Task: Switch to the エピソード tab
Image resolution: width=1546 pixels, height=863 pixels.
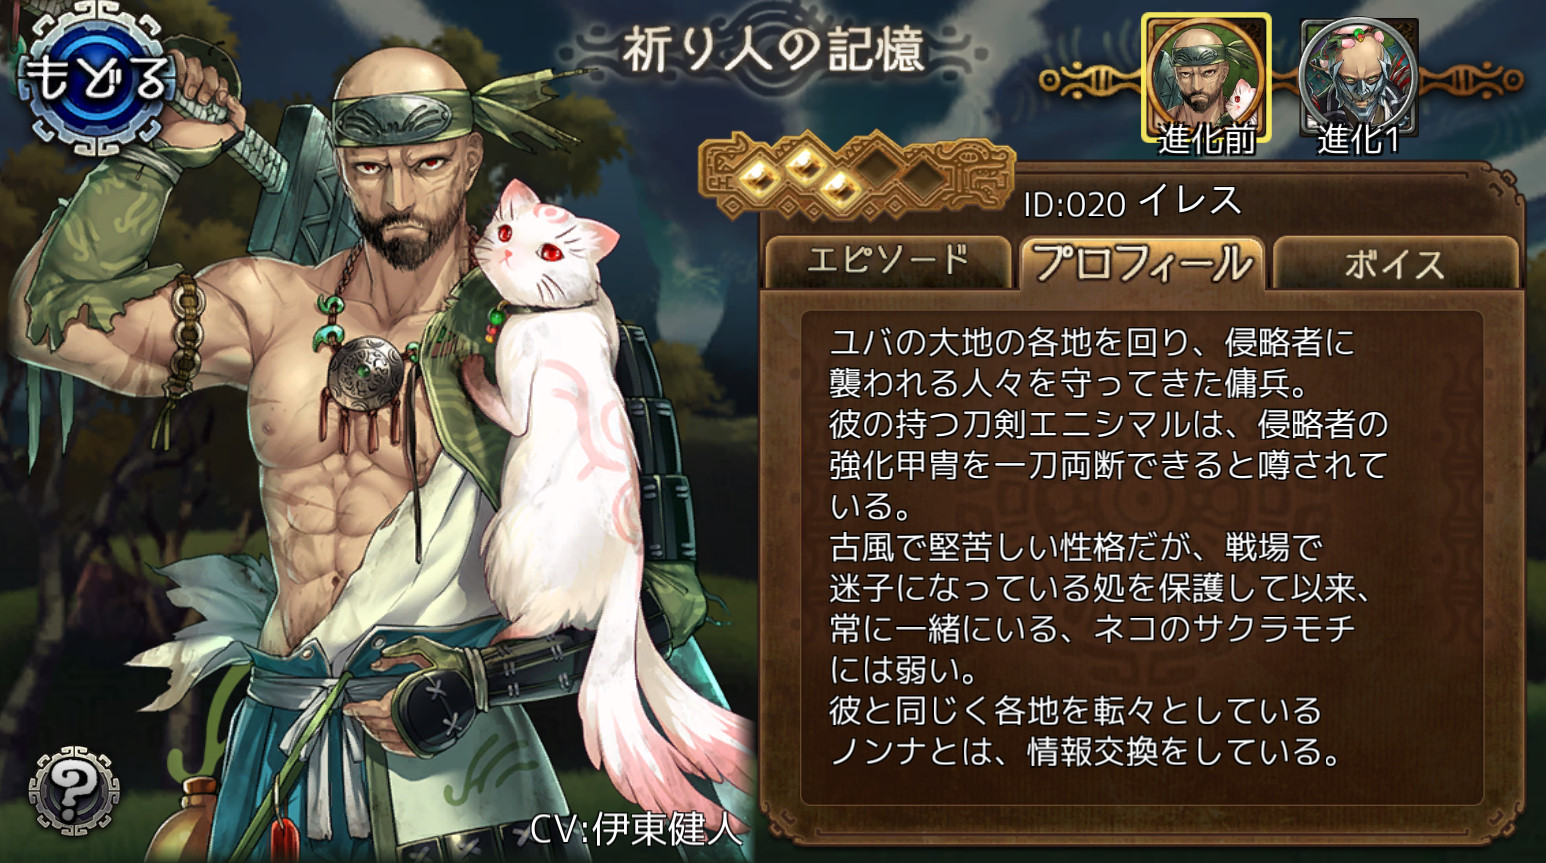Action: coord(888,262)
